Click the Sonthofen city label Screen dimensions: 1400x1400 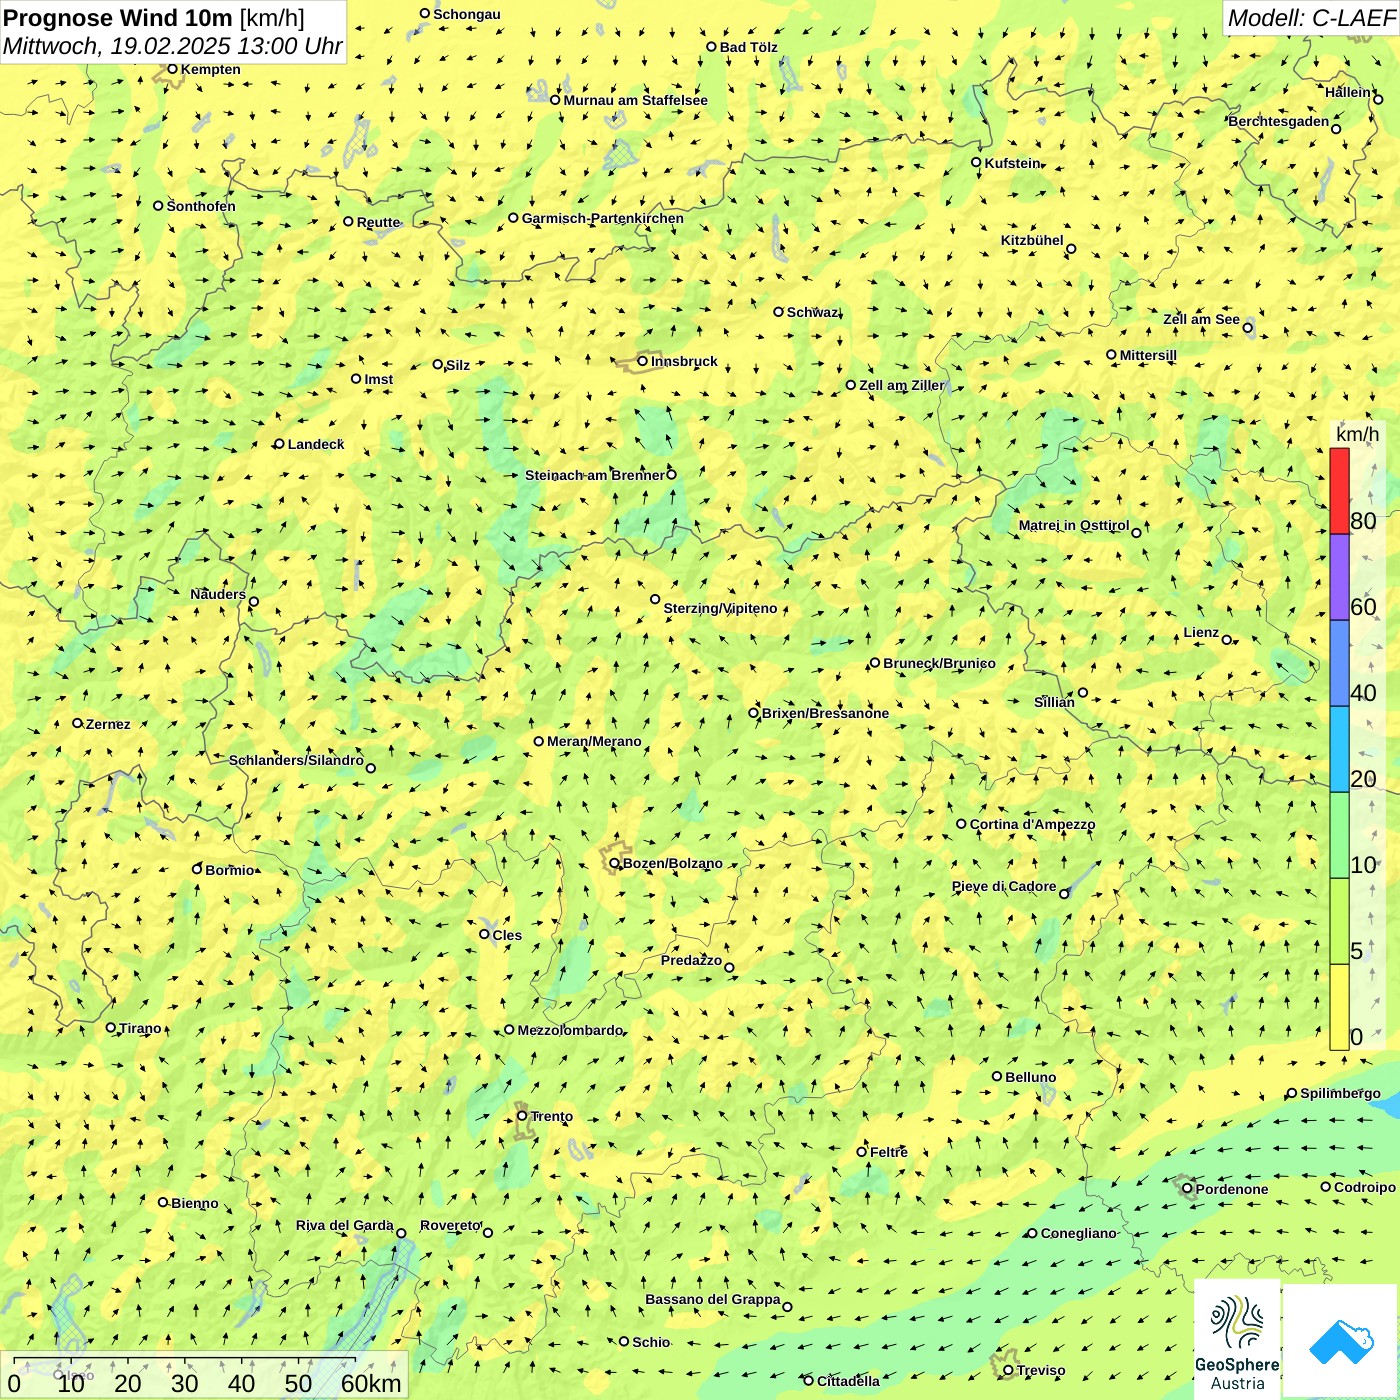coord(201,206)
